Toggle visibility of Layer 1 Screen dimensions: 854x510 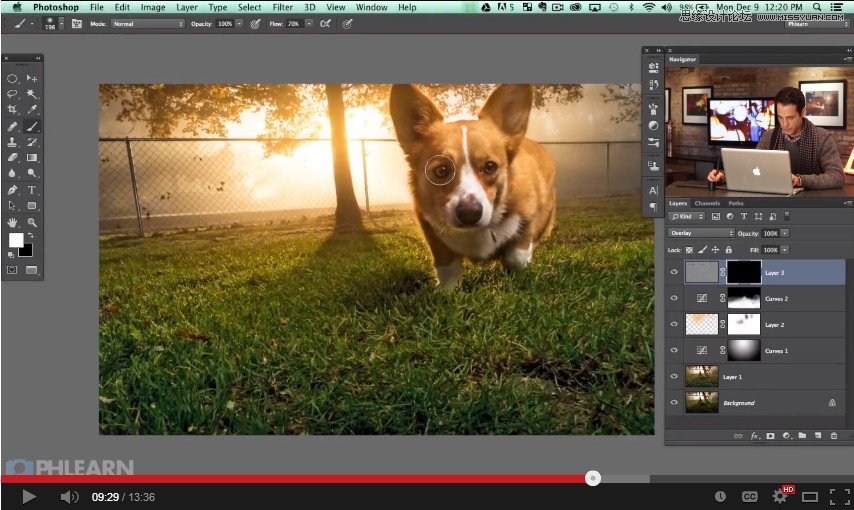[x=674, y=377]
